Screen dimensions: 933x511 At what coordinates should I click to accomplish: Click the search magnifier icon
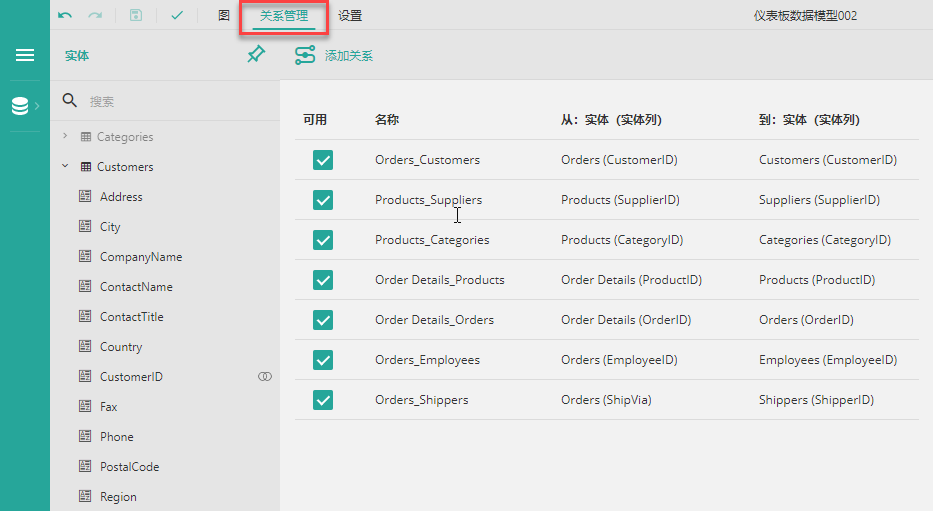[70, 100]
